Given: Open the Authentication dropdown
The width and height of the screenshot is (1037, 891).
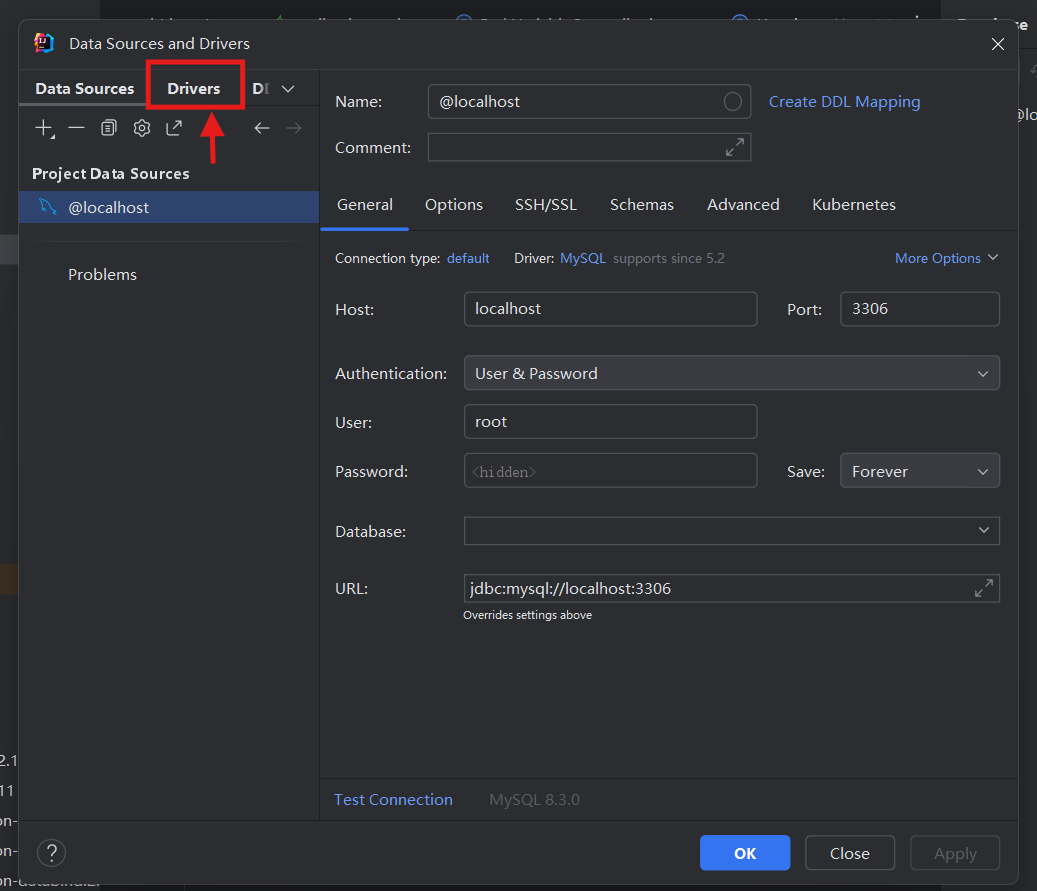Looking at the screenshot, I should click(731, 373).
